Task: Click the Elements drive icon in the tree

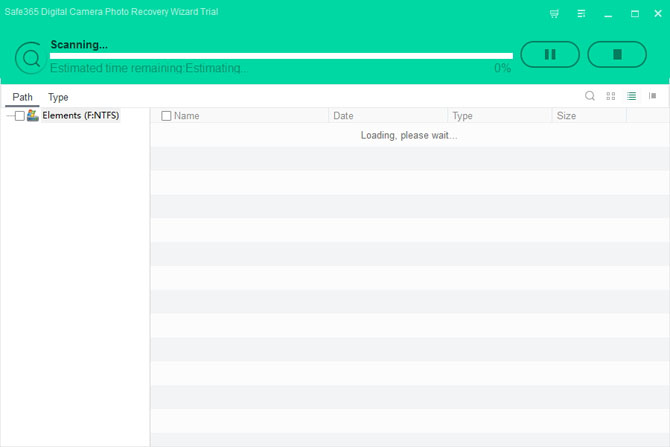Action: point(32,115)
